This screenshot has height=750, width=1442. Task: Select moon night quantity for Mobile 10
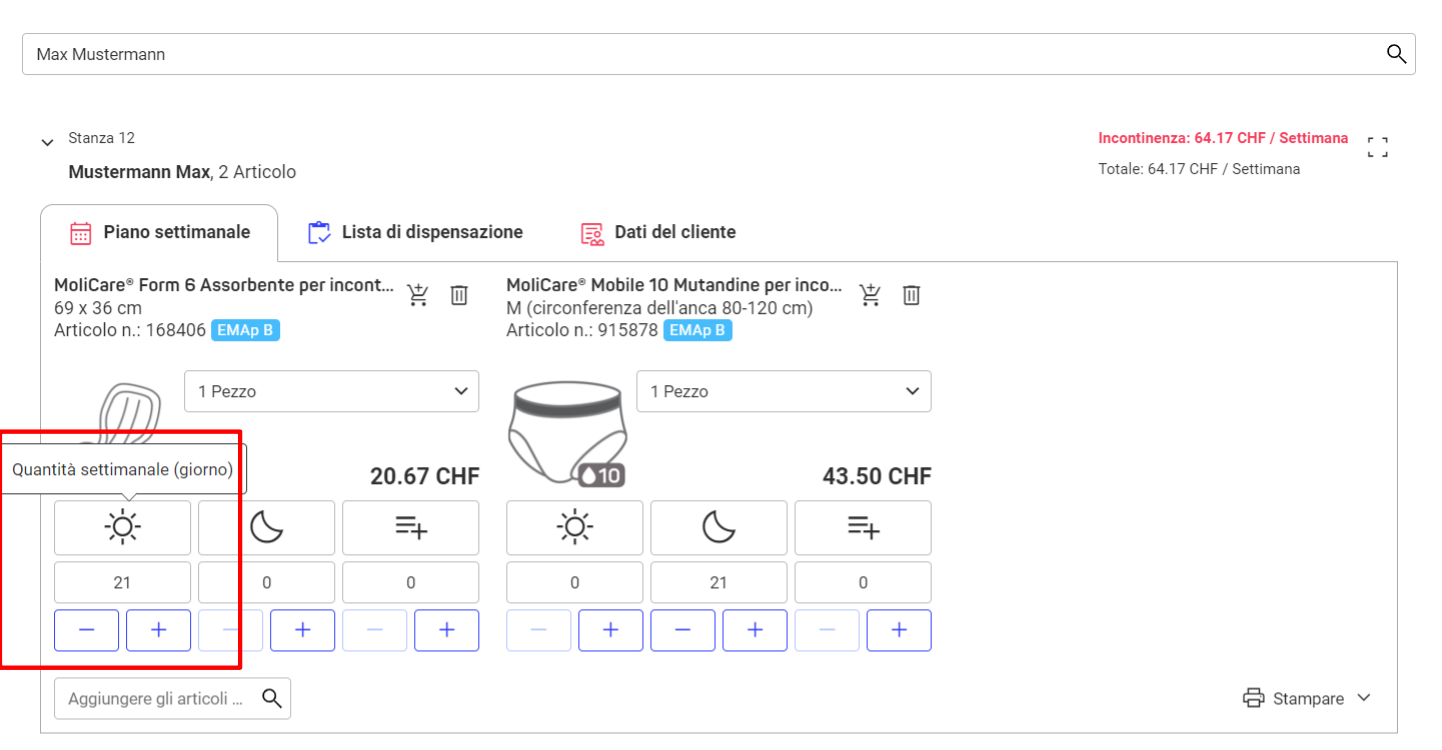tap(718, 527)
